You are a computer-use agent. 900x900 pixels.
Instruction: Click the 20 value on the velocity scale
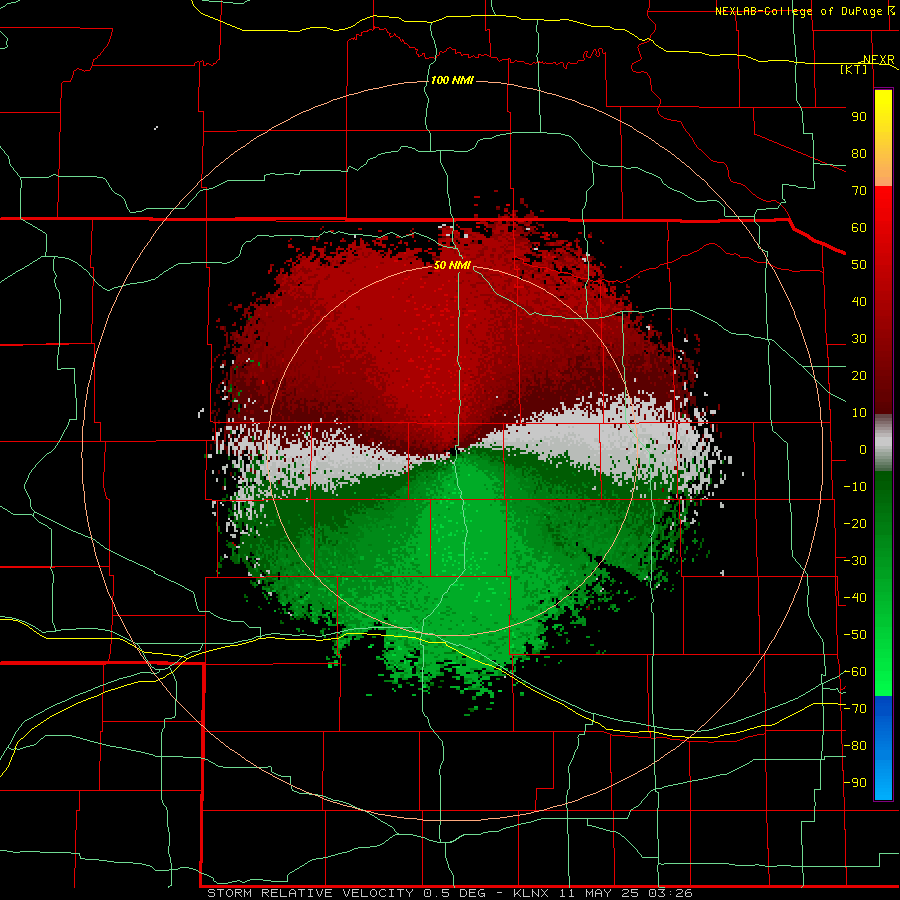[x=859, y=376]
